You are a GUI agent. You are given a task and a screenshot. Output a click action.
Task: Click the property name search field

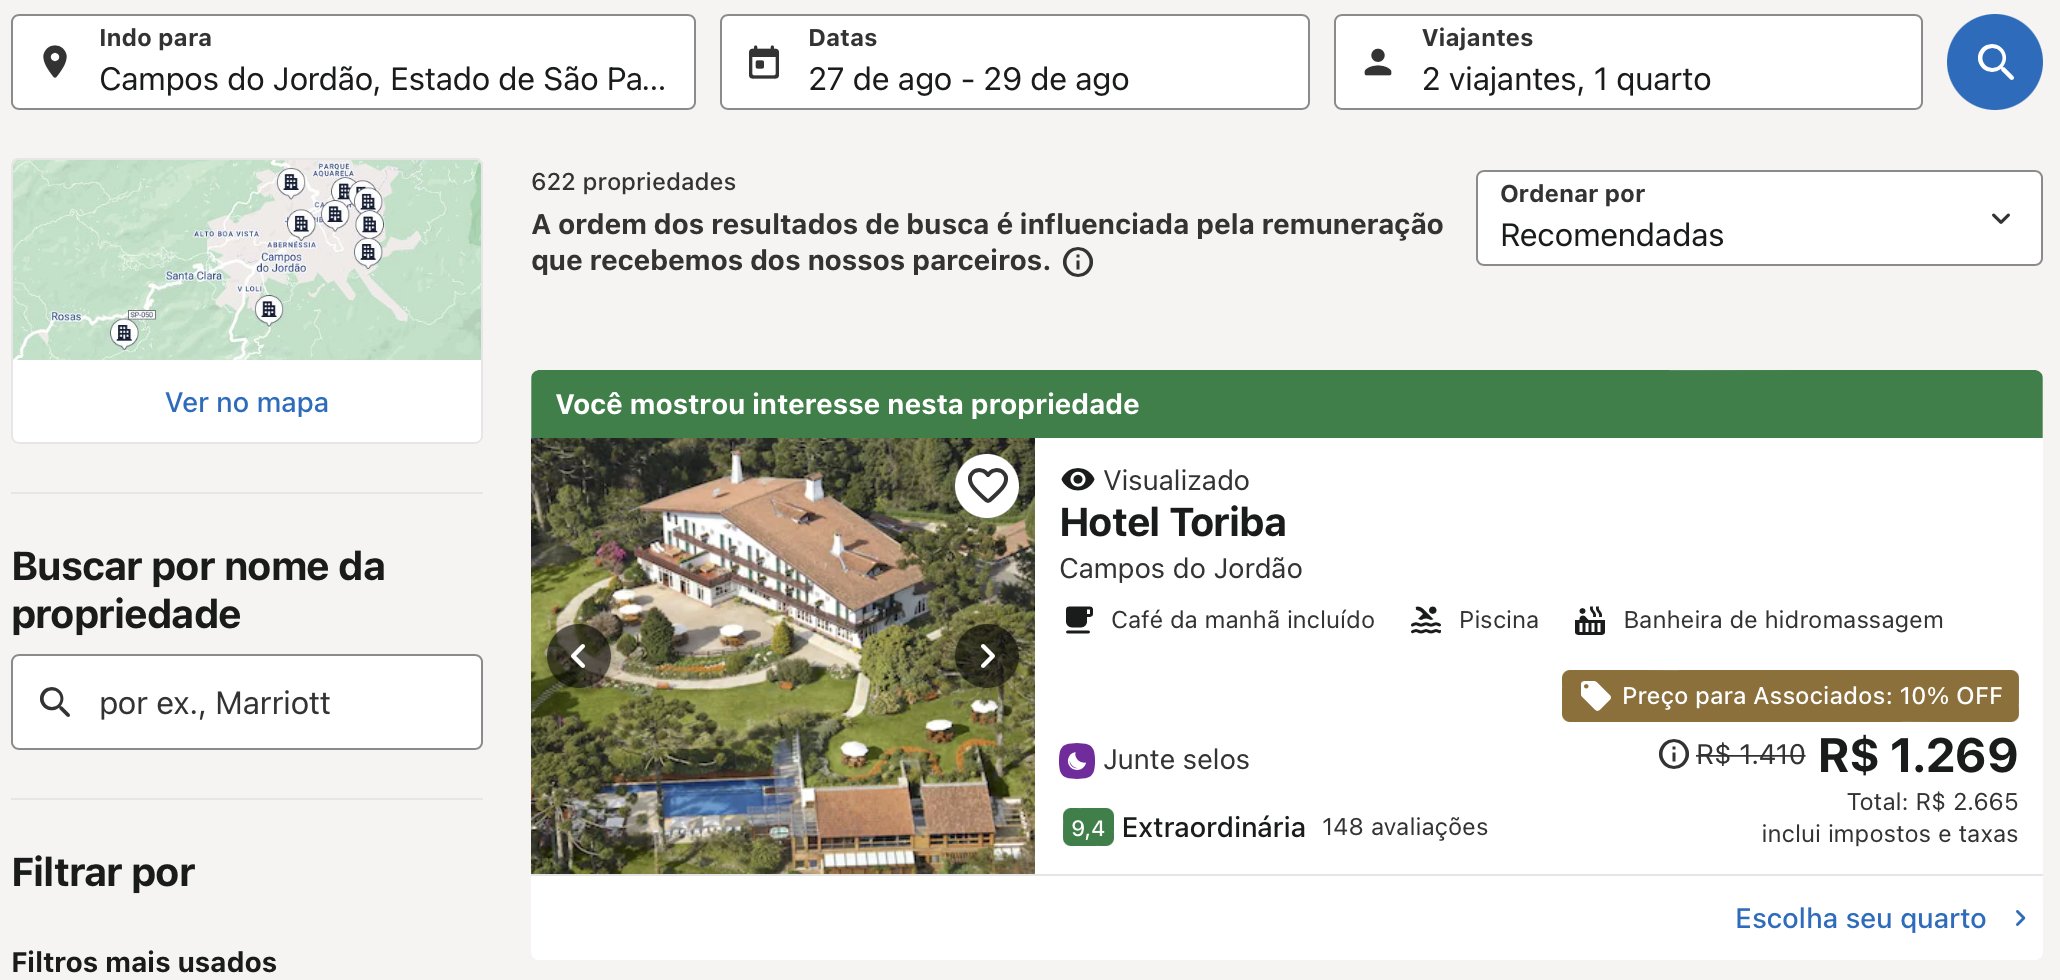[x=247, y=702]
